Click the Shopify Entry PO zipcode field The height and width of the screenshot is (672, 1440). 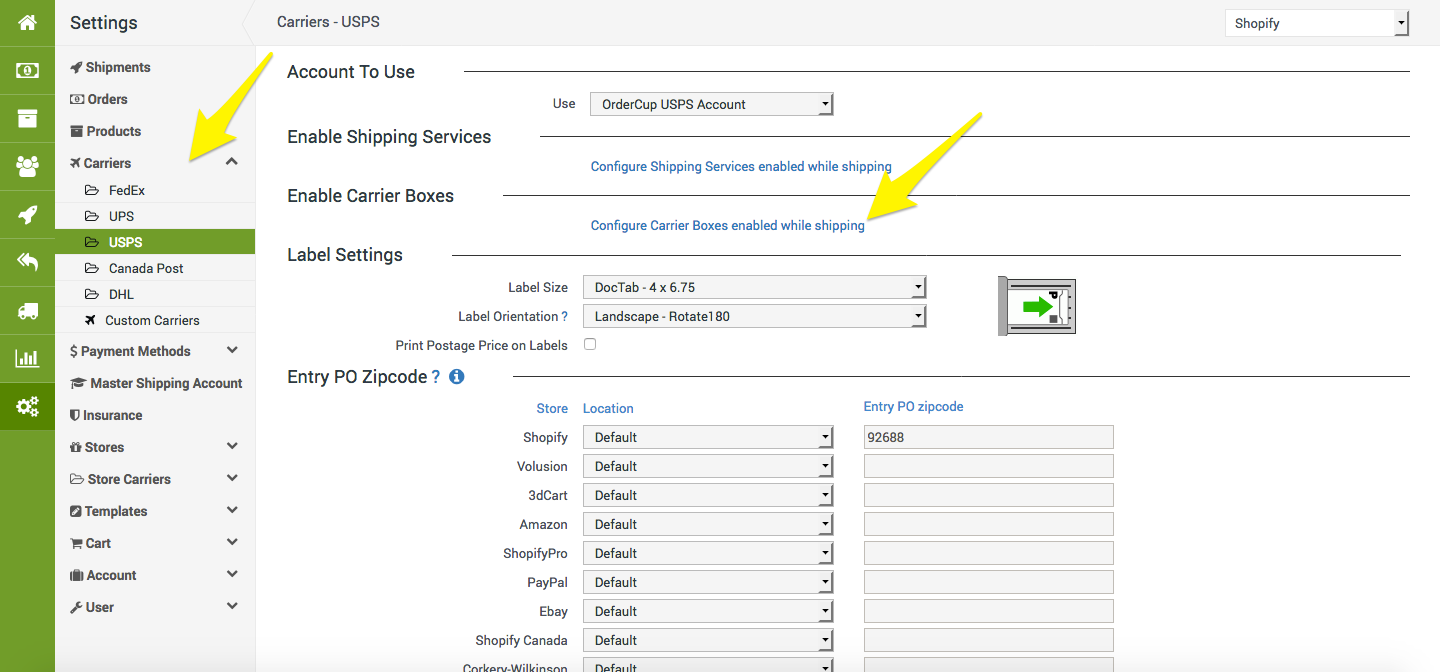point(988,437)
